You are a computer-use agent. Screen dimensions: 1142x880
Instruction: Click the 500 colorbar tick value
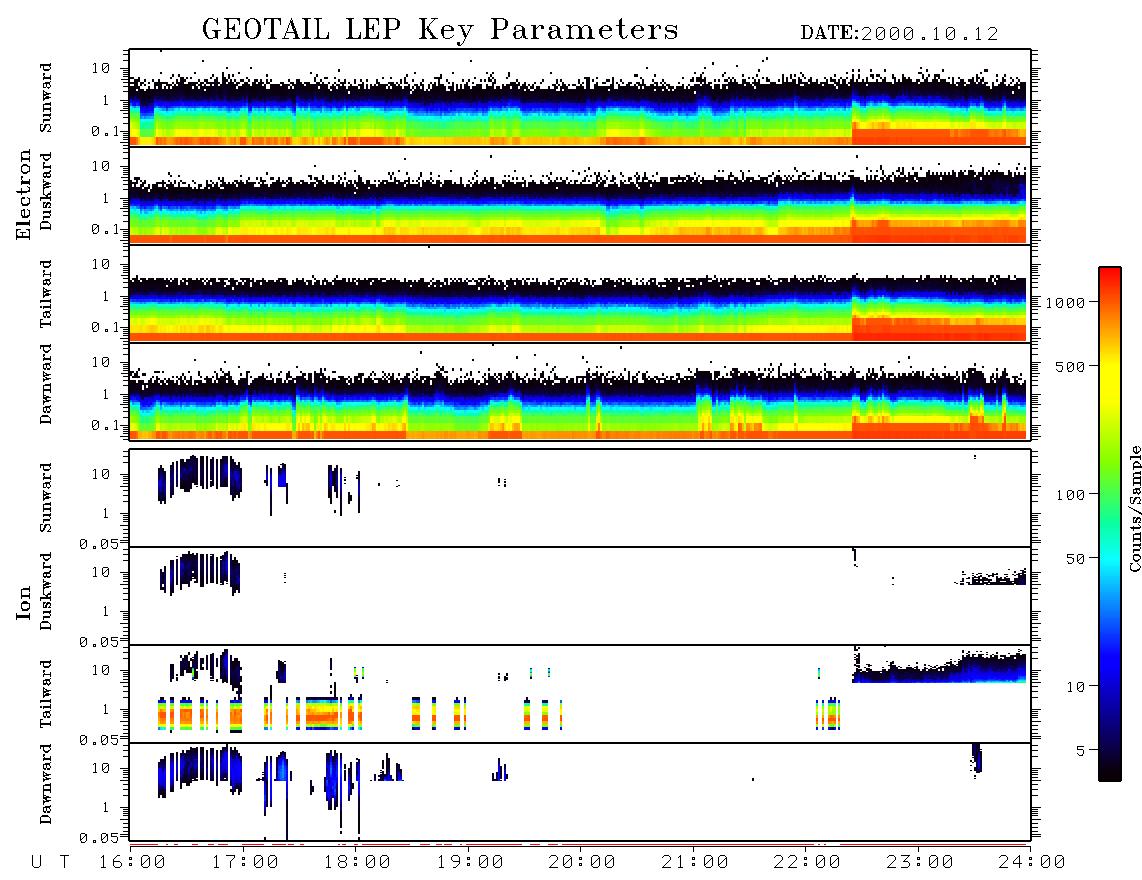click(x=1071, y=366)
